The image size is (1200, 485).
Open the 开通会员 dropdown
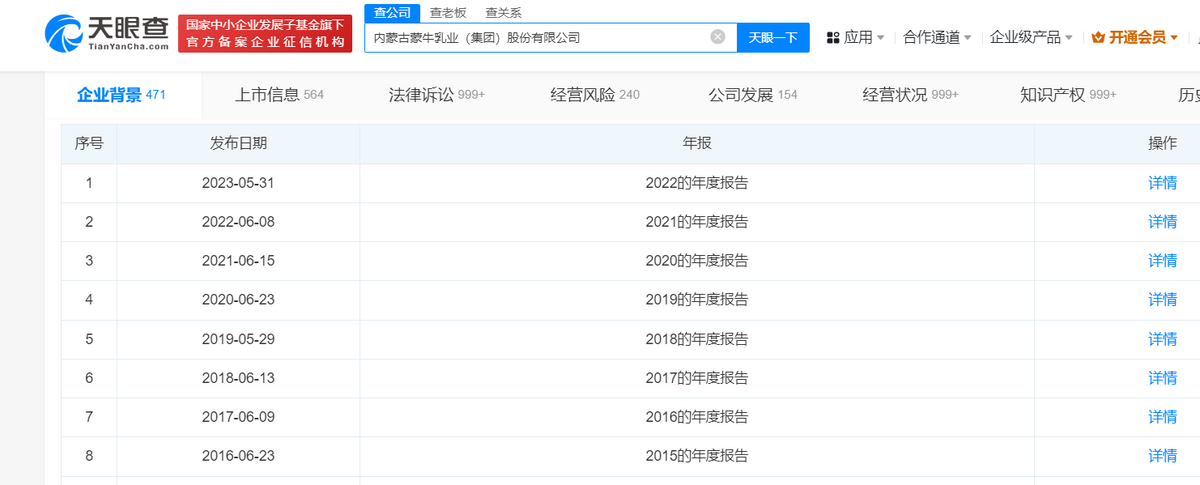[1134, 37]
